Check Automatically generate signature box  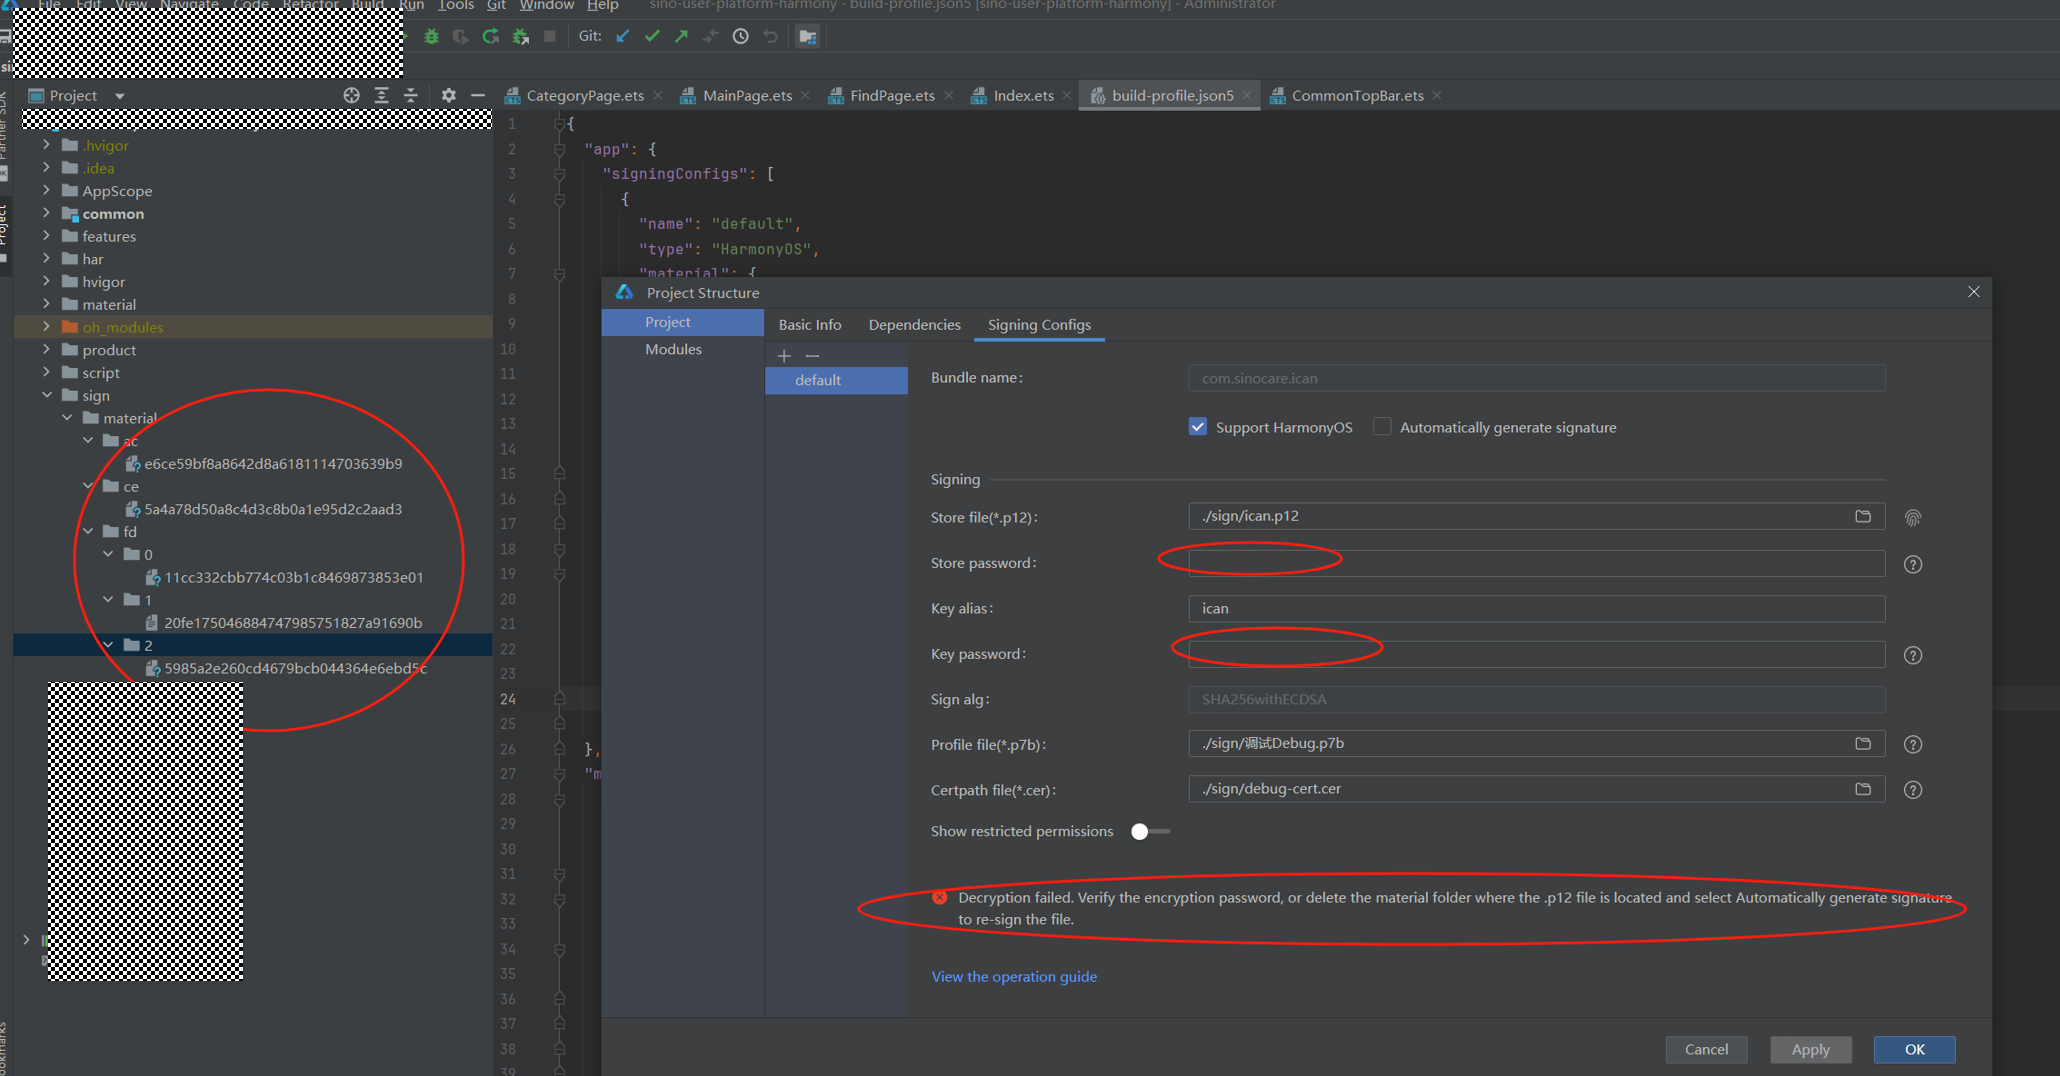click(x=1381, y=427)
